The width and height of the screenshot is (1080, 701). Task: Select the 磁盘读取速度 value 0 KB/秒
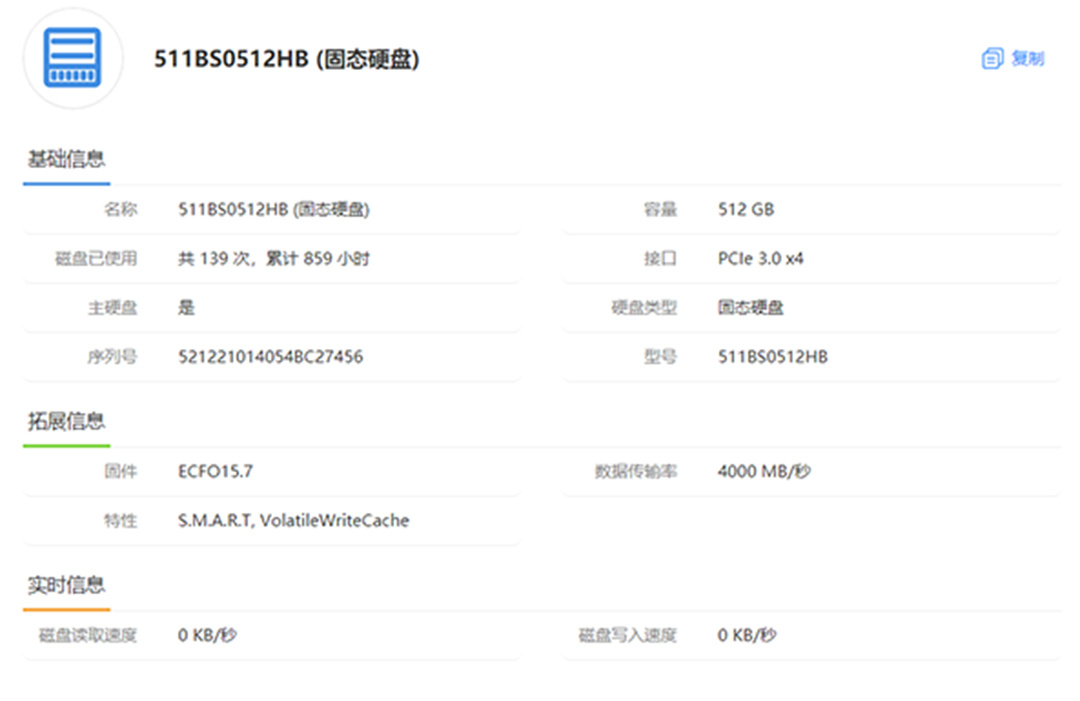pyautogui.click(x=207, y=635)
